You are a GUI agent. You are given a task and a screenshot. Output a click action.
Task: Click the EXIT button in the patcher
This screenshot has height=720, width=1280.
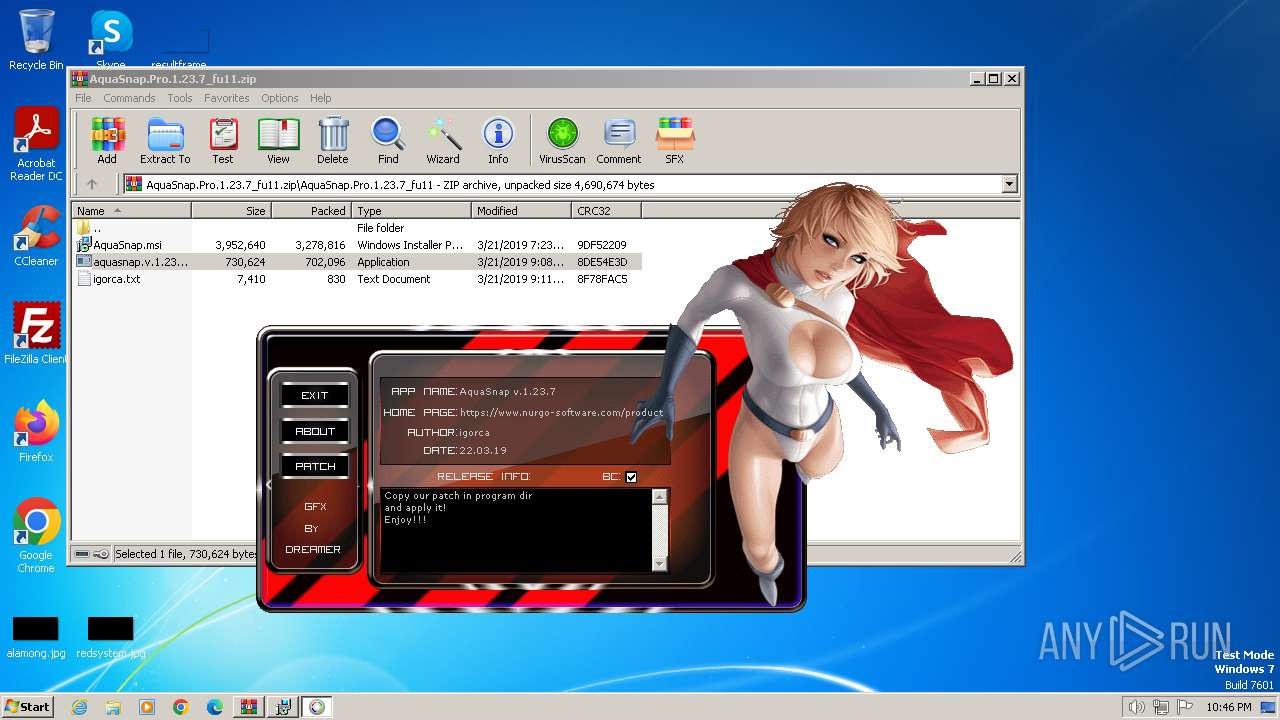pyautogui.click(x=315, y=395)
